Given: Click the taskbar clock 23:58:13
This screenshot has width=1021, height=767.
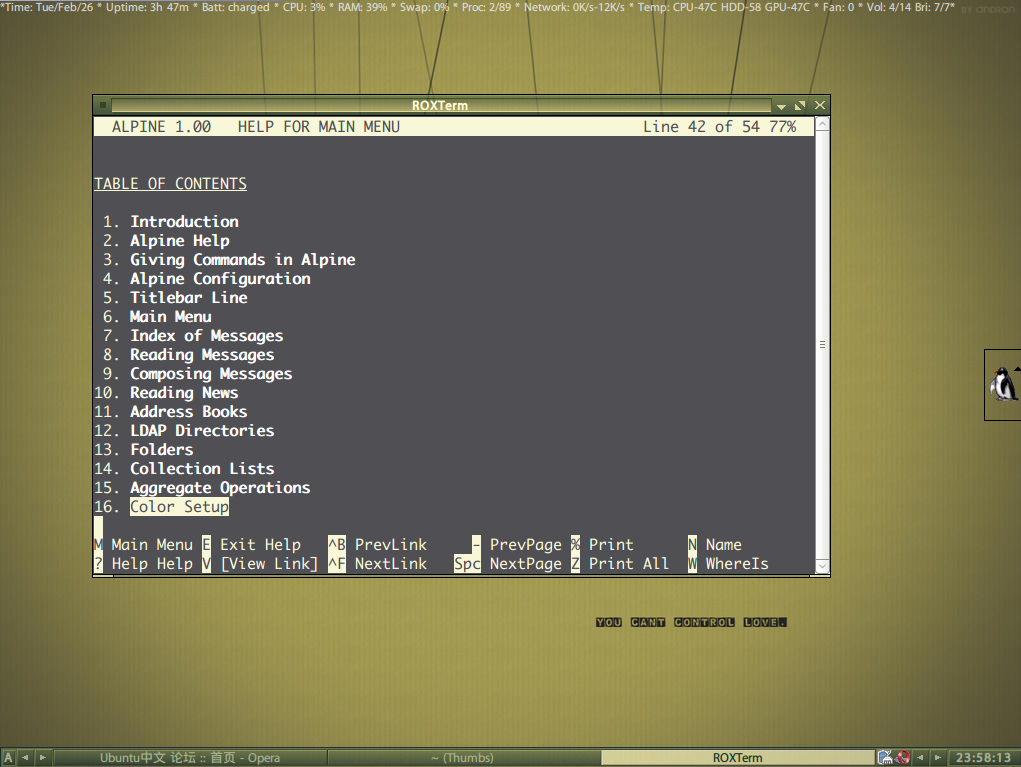Looking at the screenshot, I should tap(983, 758).
